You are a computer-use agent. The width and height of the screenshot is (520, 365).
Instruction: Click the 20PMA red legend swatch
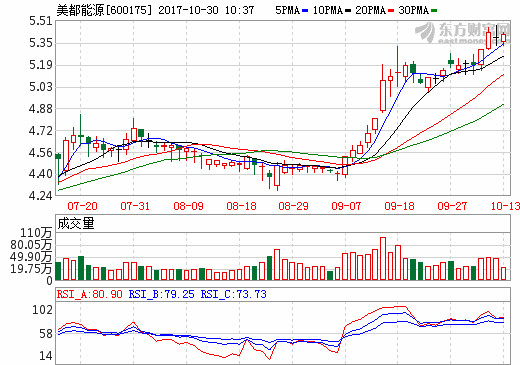click(x=391, y=11)
